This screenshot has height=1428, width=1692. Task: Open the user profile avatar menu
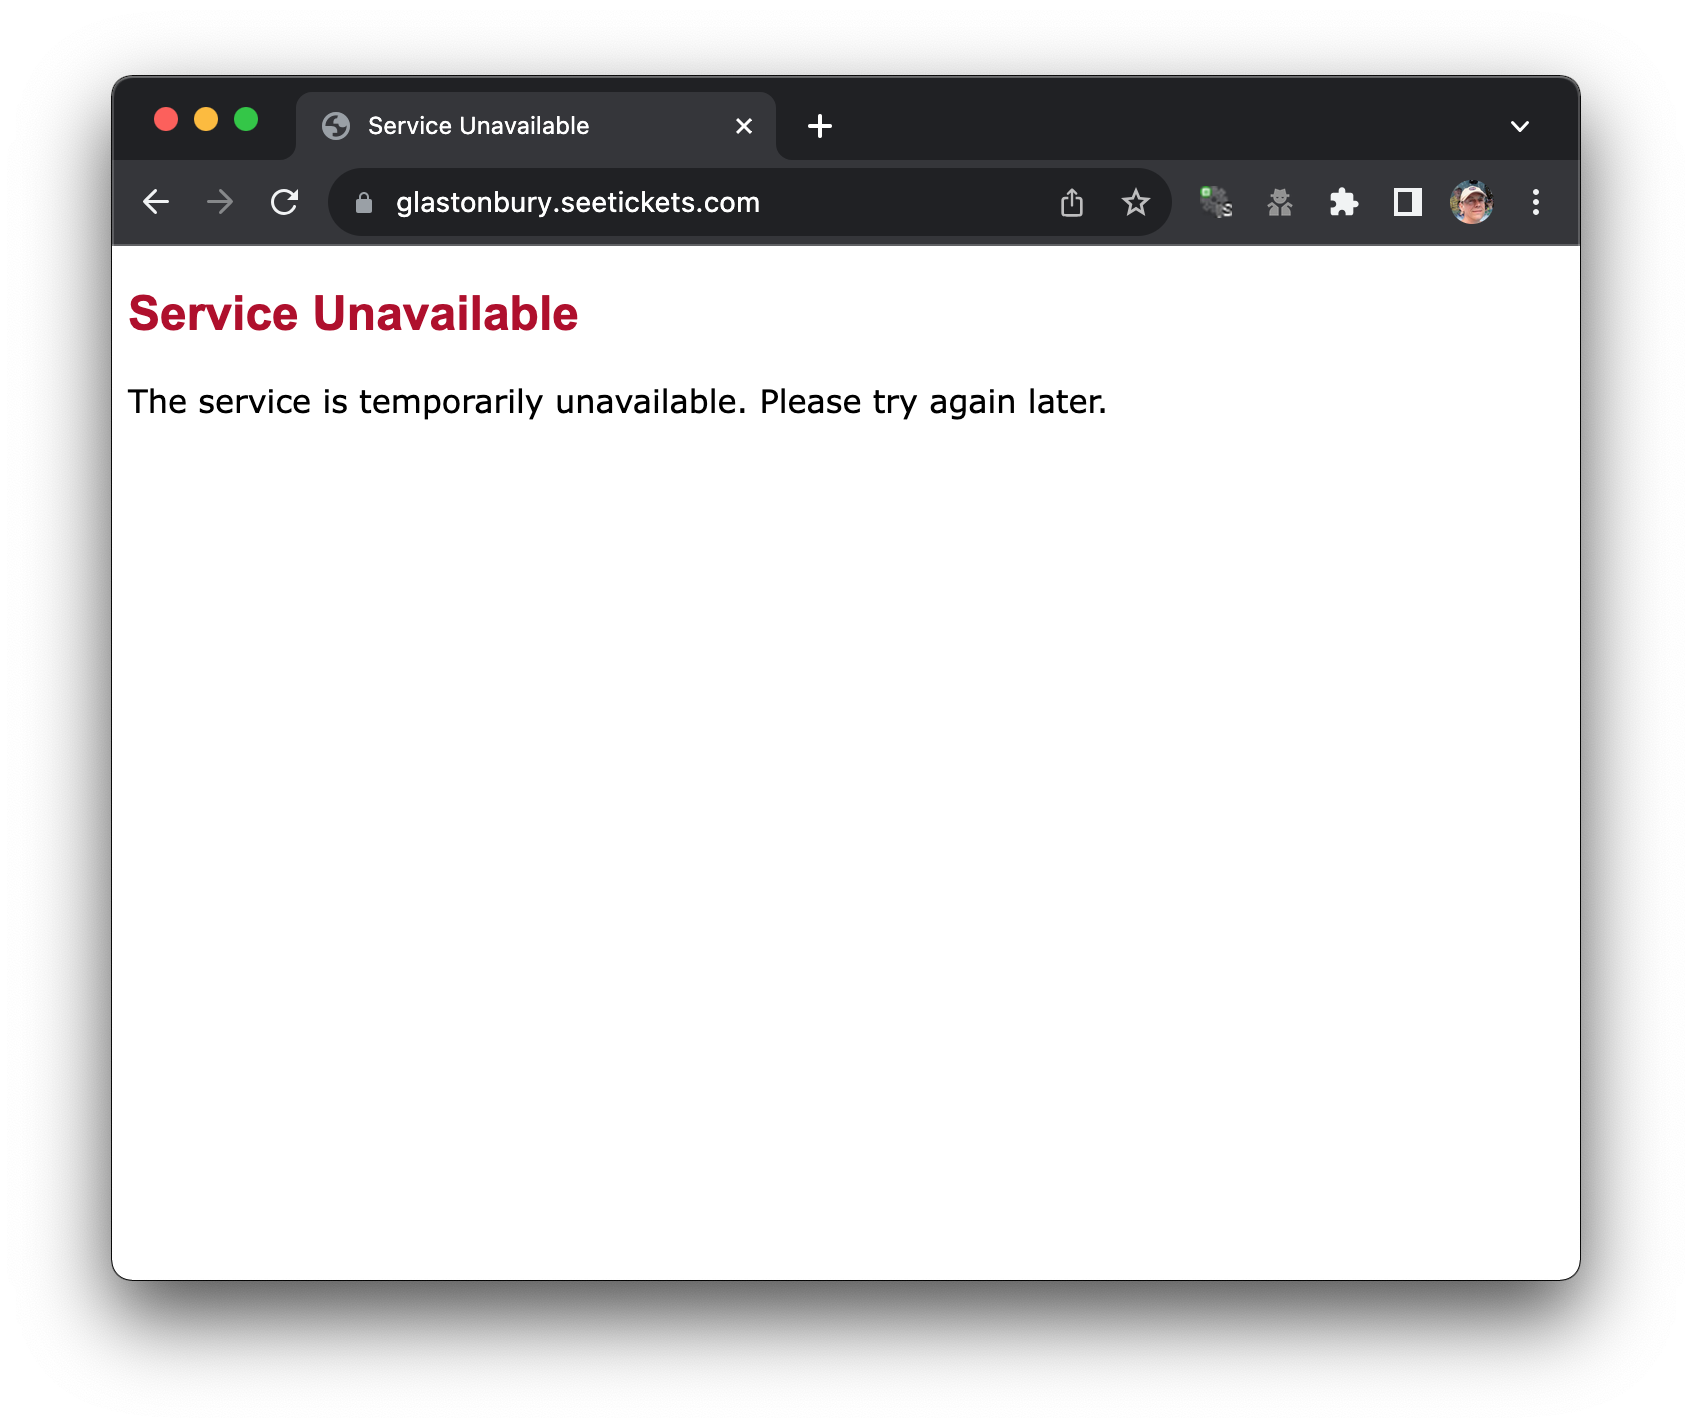(x=1472, y=203)
